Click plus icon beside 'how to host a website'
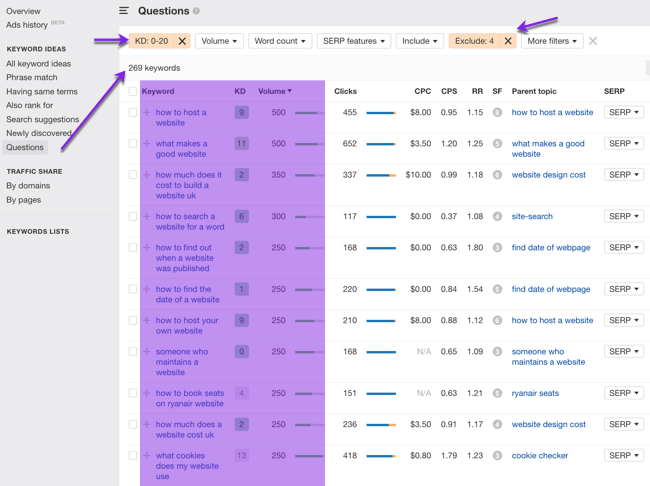Viewport: 650px width, 486px height. coord(147,113)
